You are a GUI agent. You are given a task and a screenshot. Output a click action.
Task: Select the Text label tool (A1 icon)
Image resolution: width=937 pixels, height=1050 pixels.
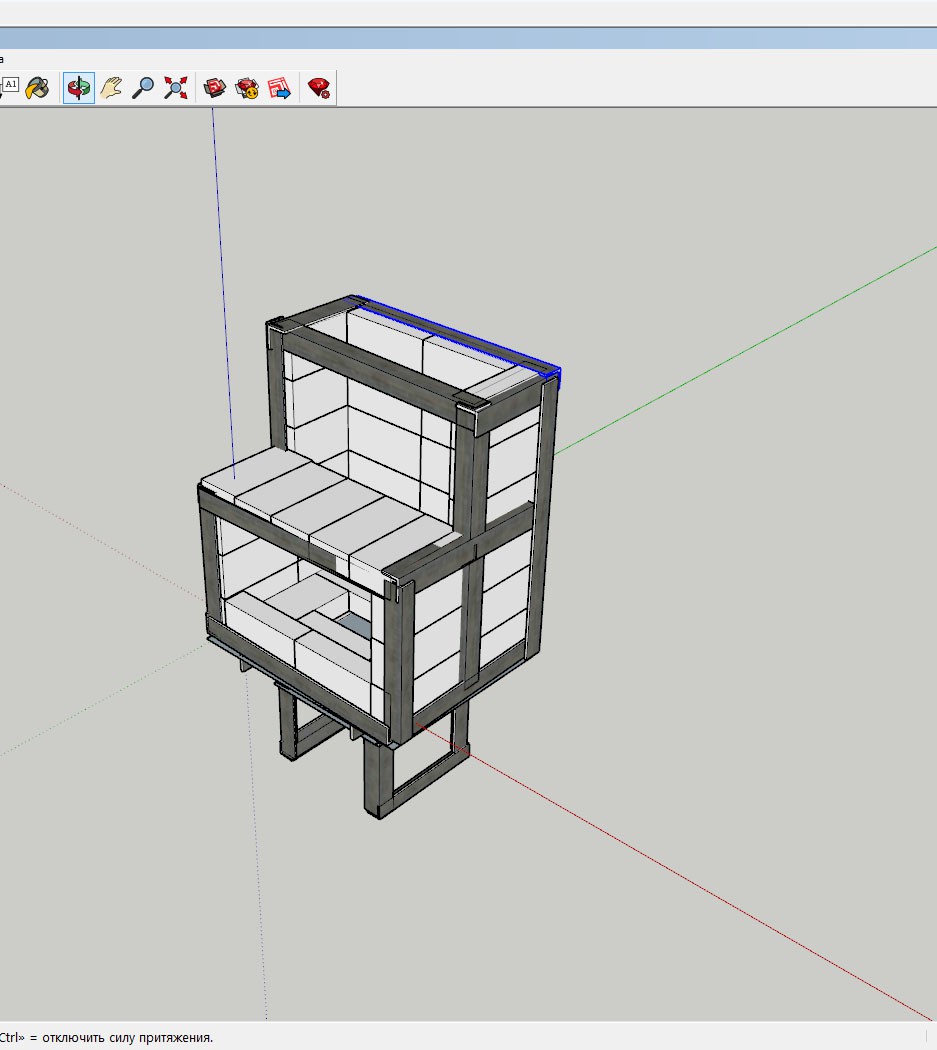pyautogui.click(x=9, y=86)
